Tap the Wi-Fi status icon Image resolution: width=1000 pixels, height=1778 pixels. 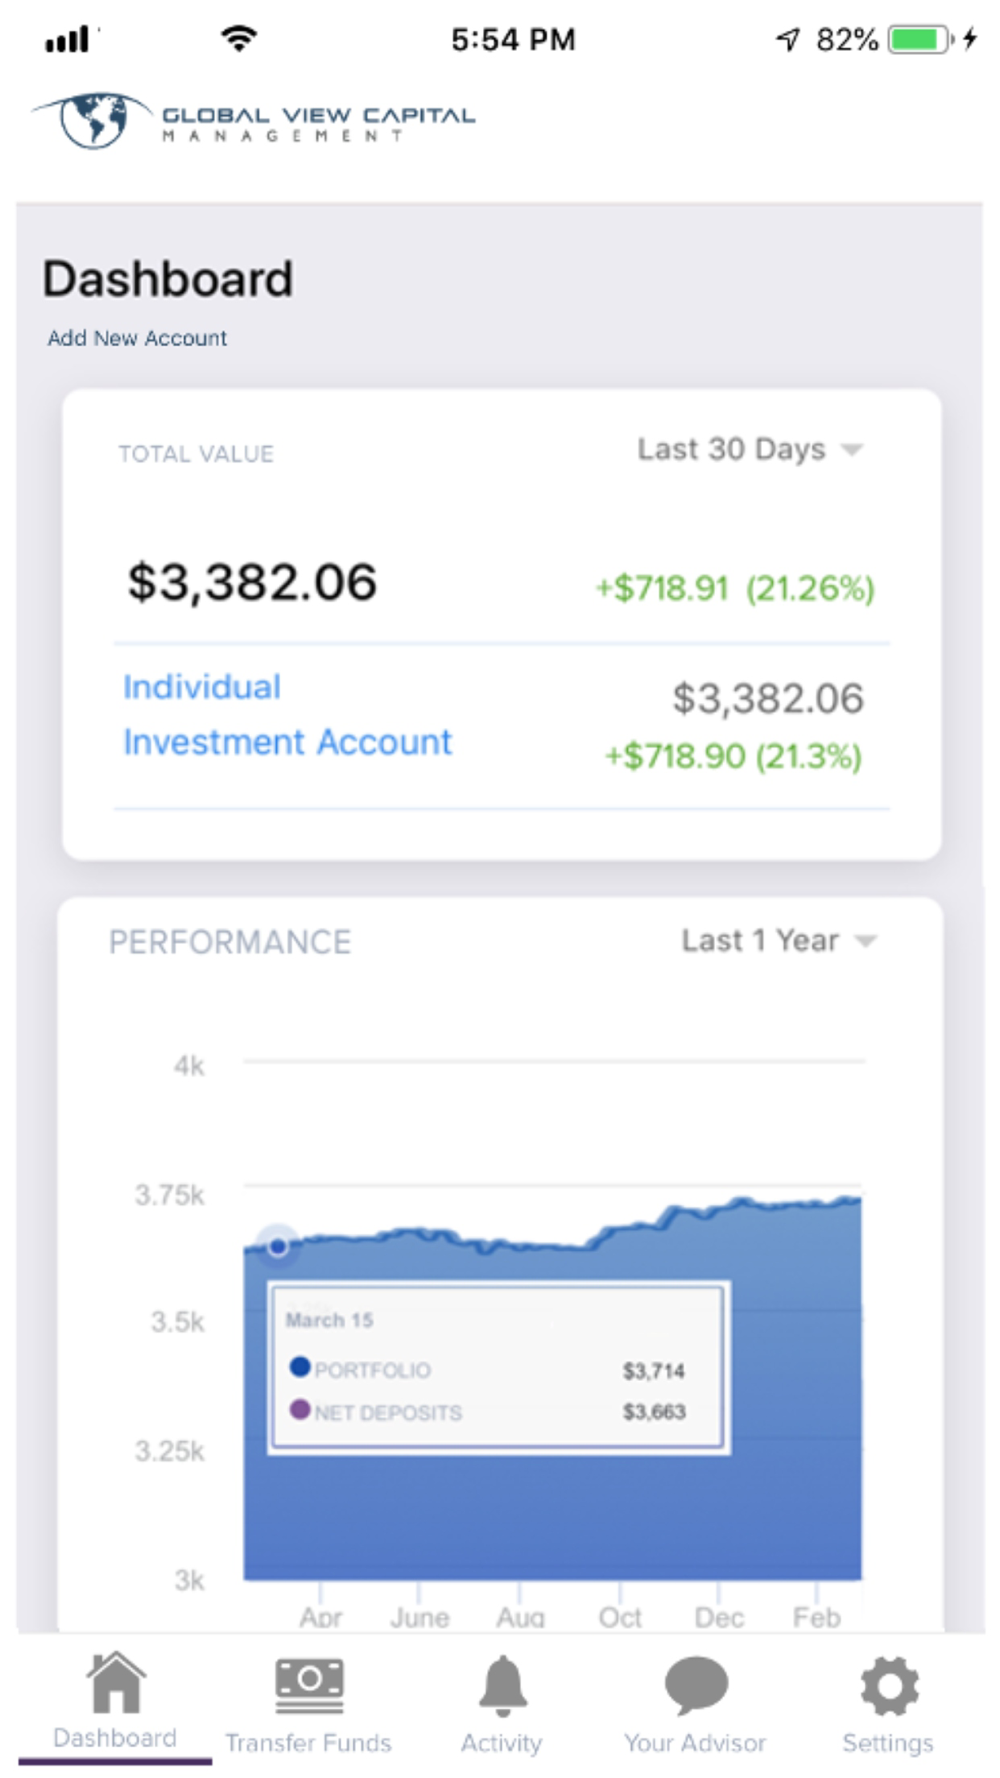pos(239,39)
